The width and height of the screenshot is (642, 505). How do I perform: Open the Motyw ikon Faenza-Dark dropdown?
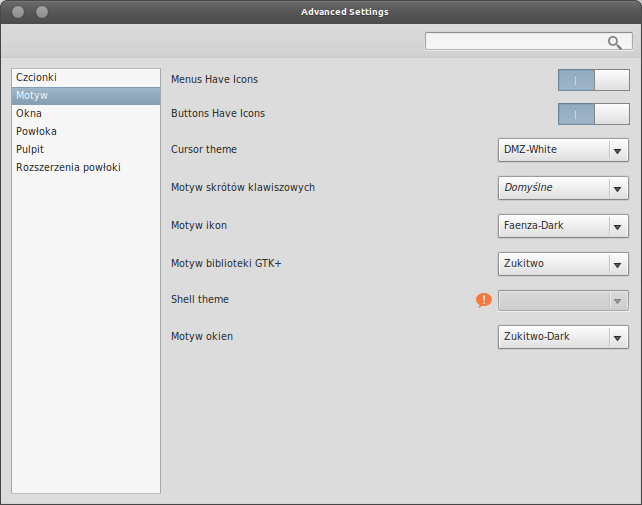[x=563, y=226]
